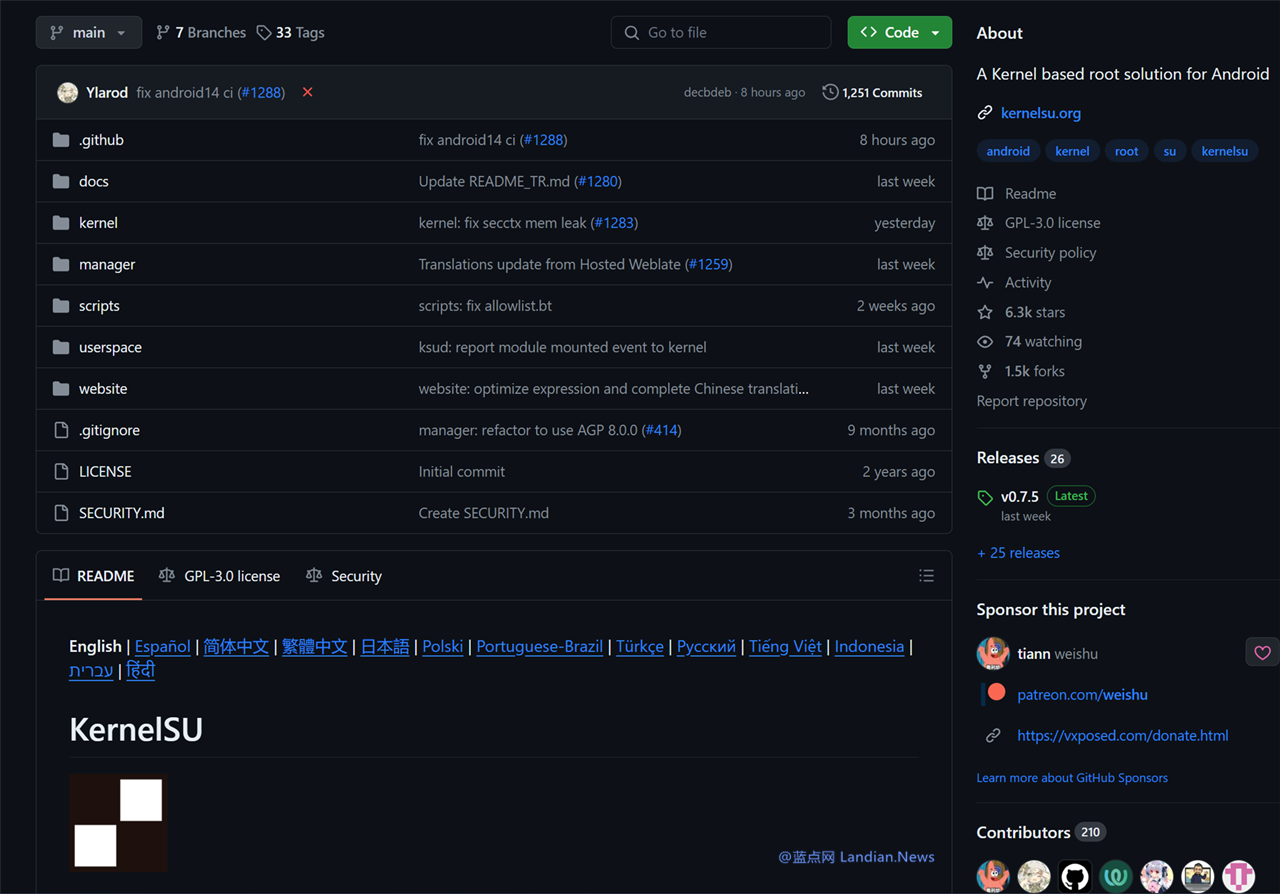Click the sponsor heart button for tiann
Viewport: 1280px width, 894px height.
point(1262,653)
